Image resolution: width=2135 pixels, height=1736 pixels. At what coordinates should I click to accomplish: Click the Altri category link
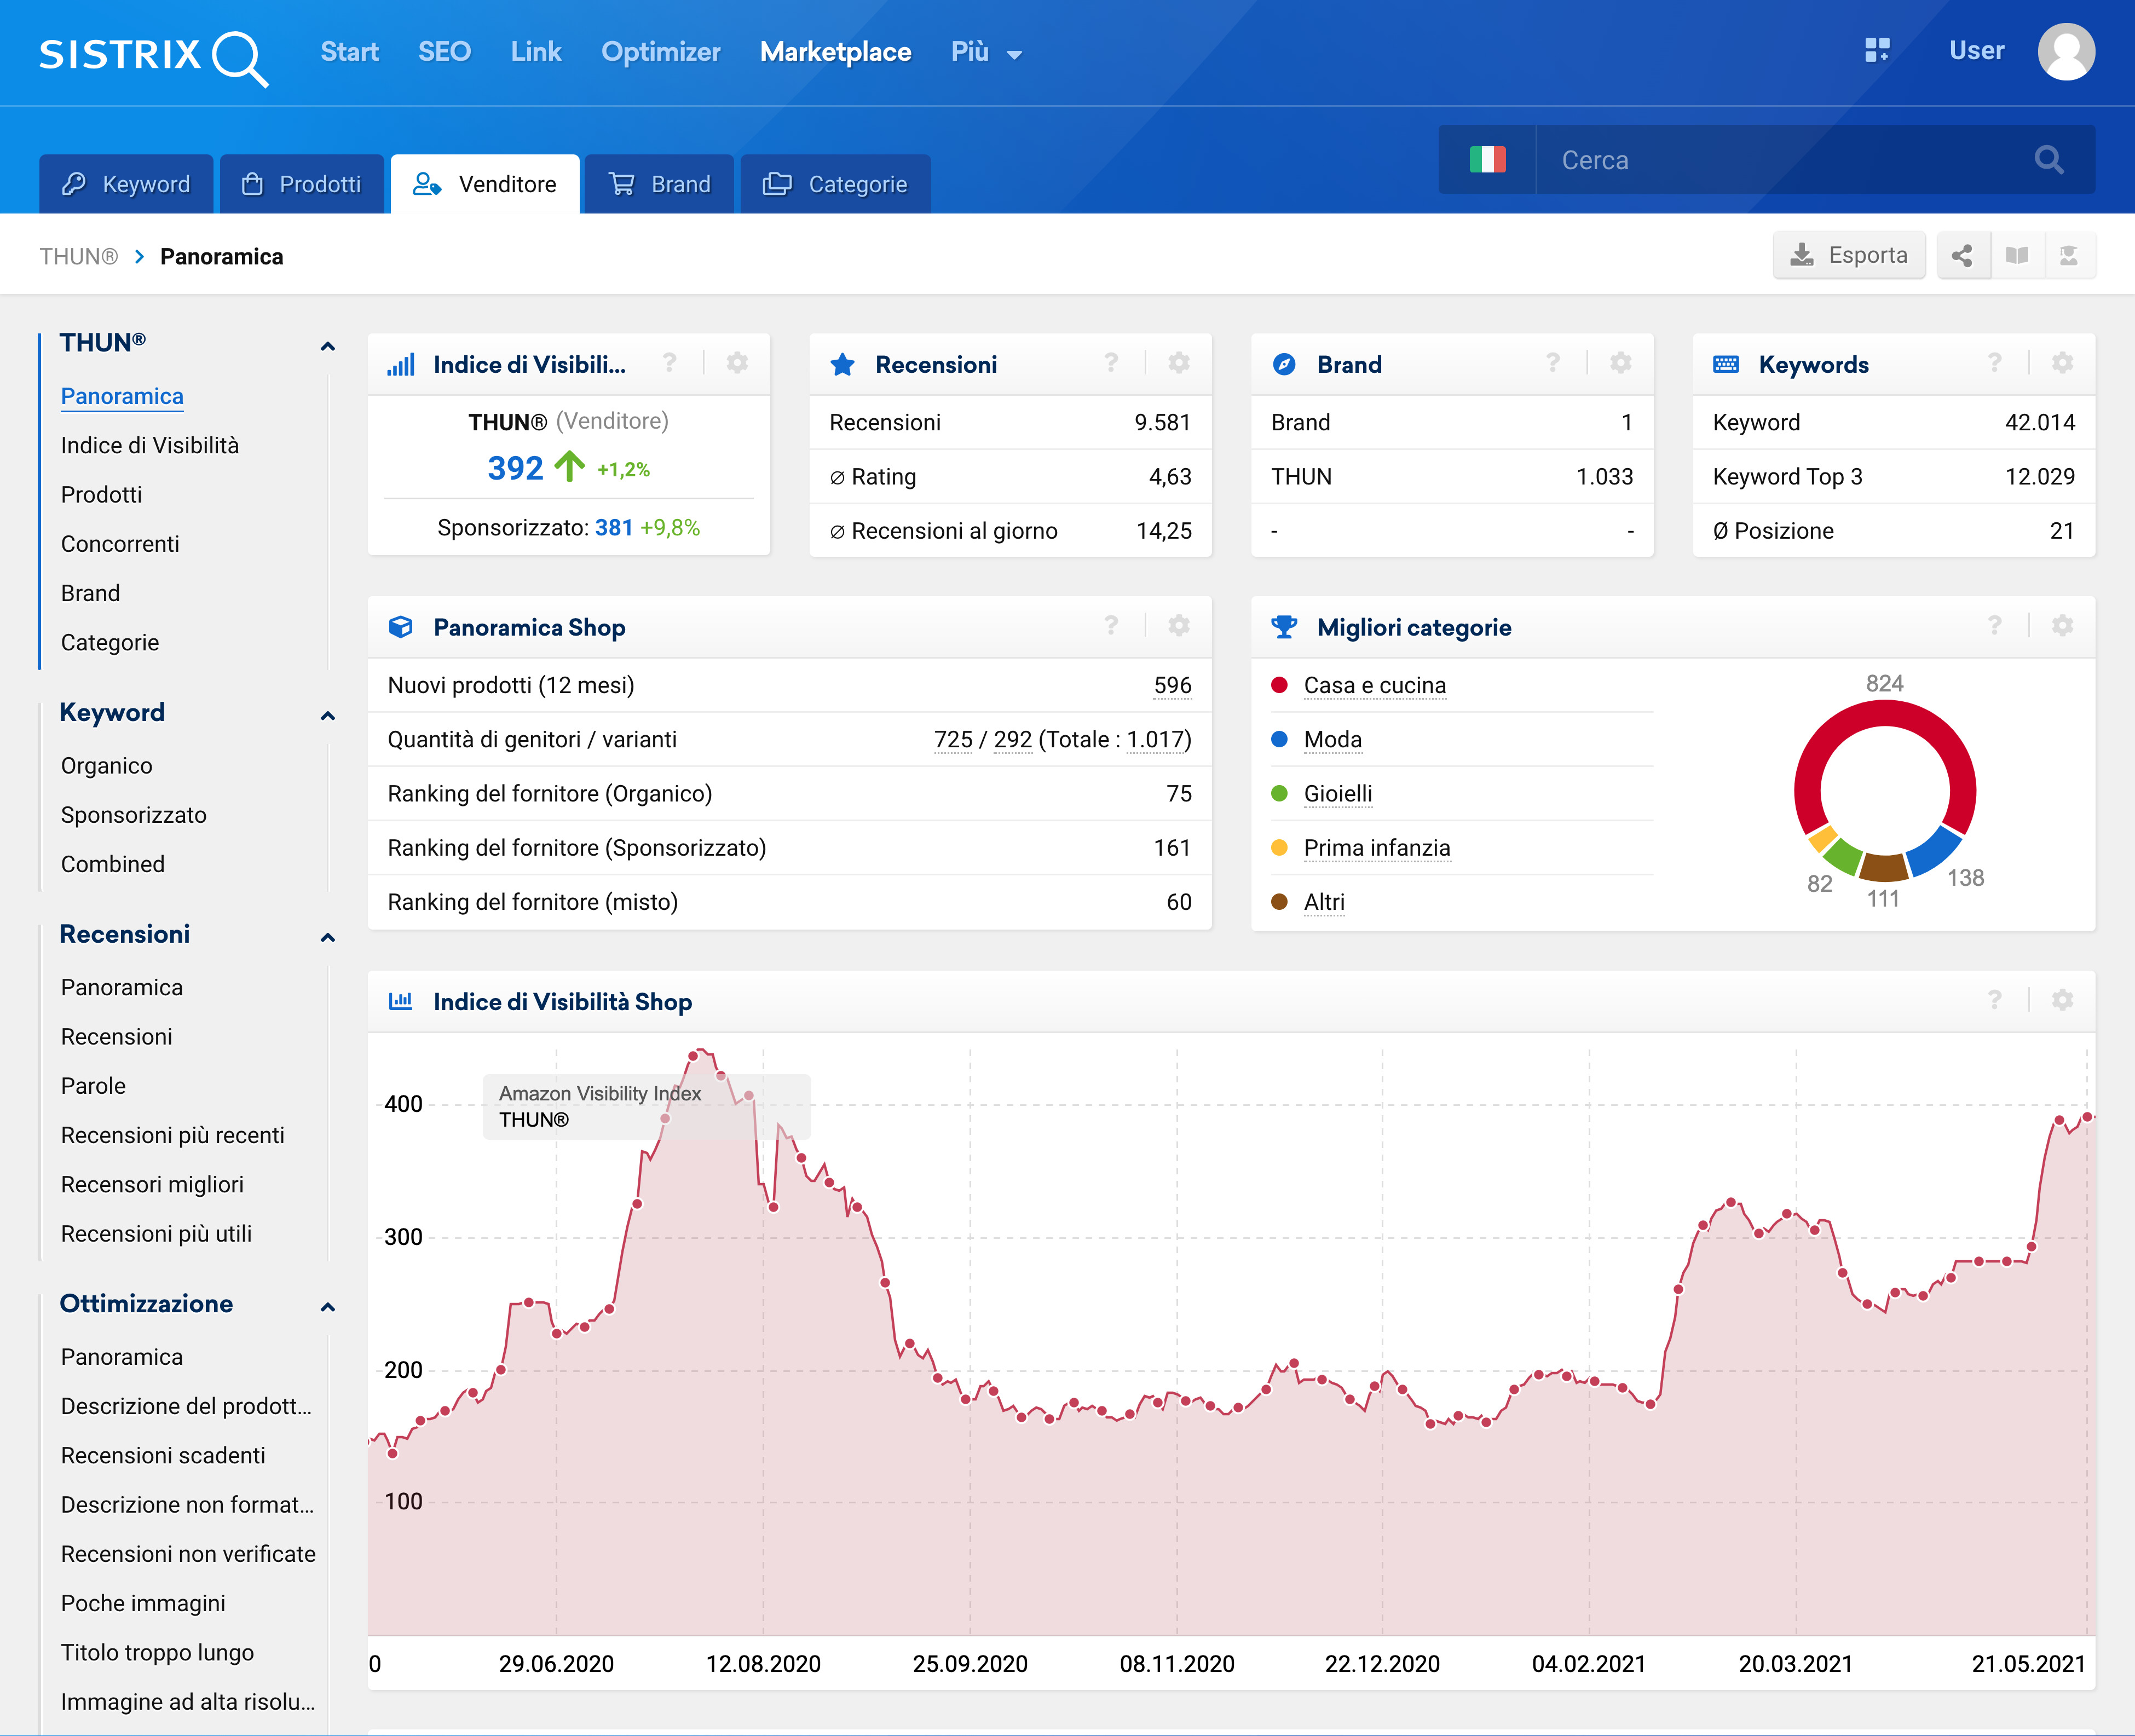pyautogui.click(x=1324, y=902)
